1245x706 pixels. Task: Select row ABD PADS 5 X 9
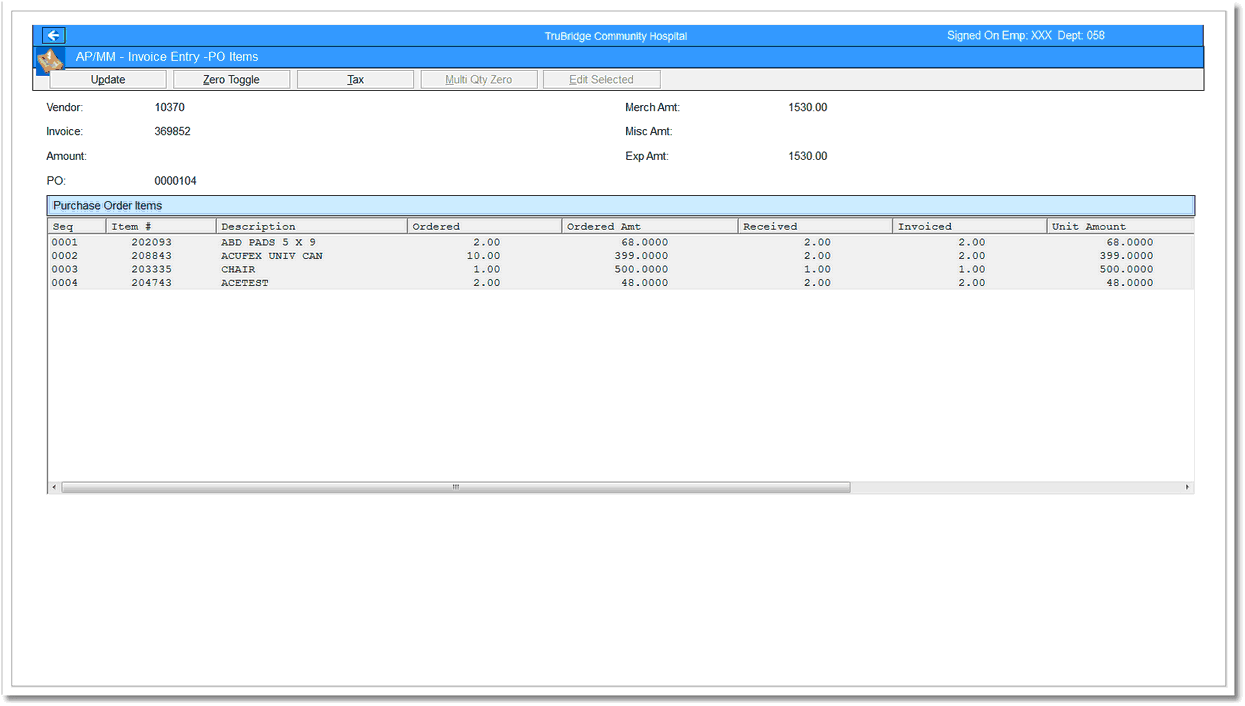click(620, 242)
